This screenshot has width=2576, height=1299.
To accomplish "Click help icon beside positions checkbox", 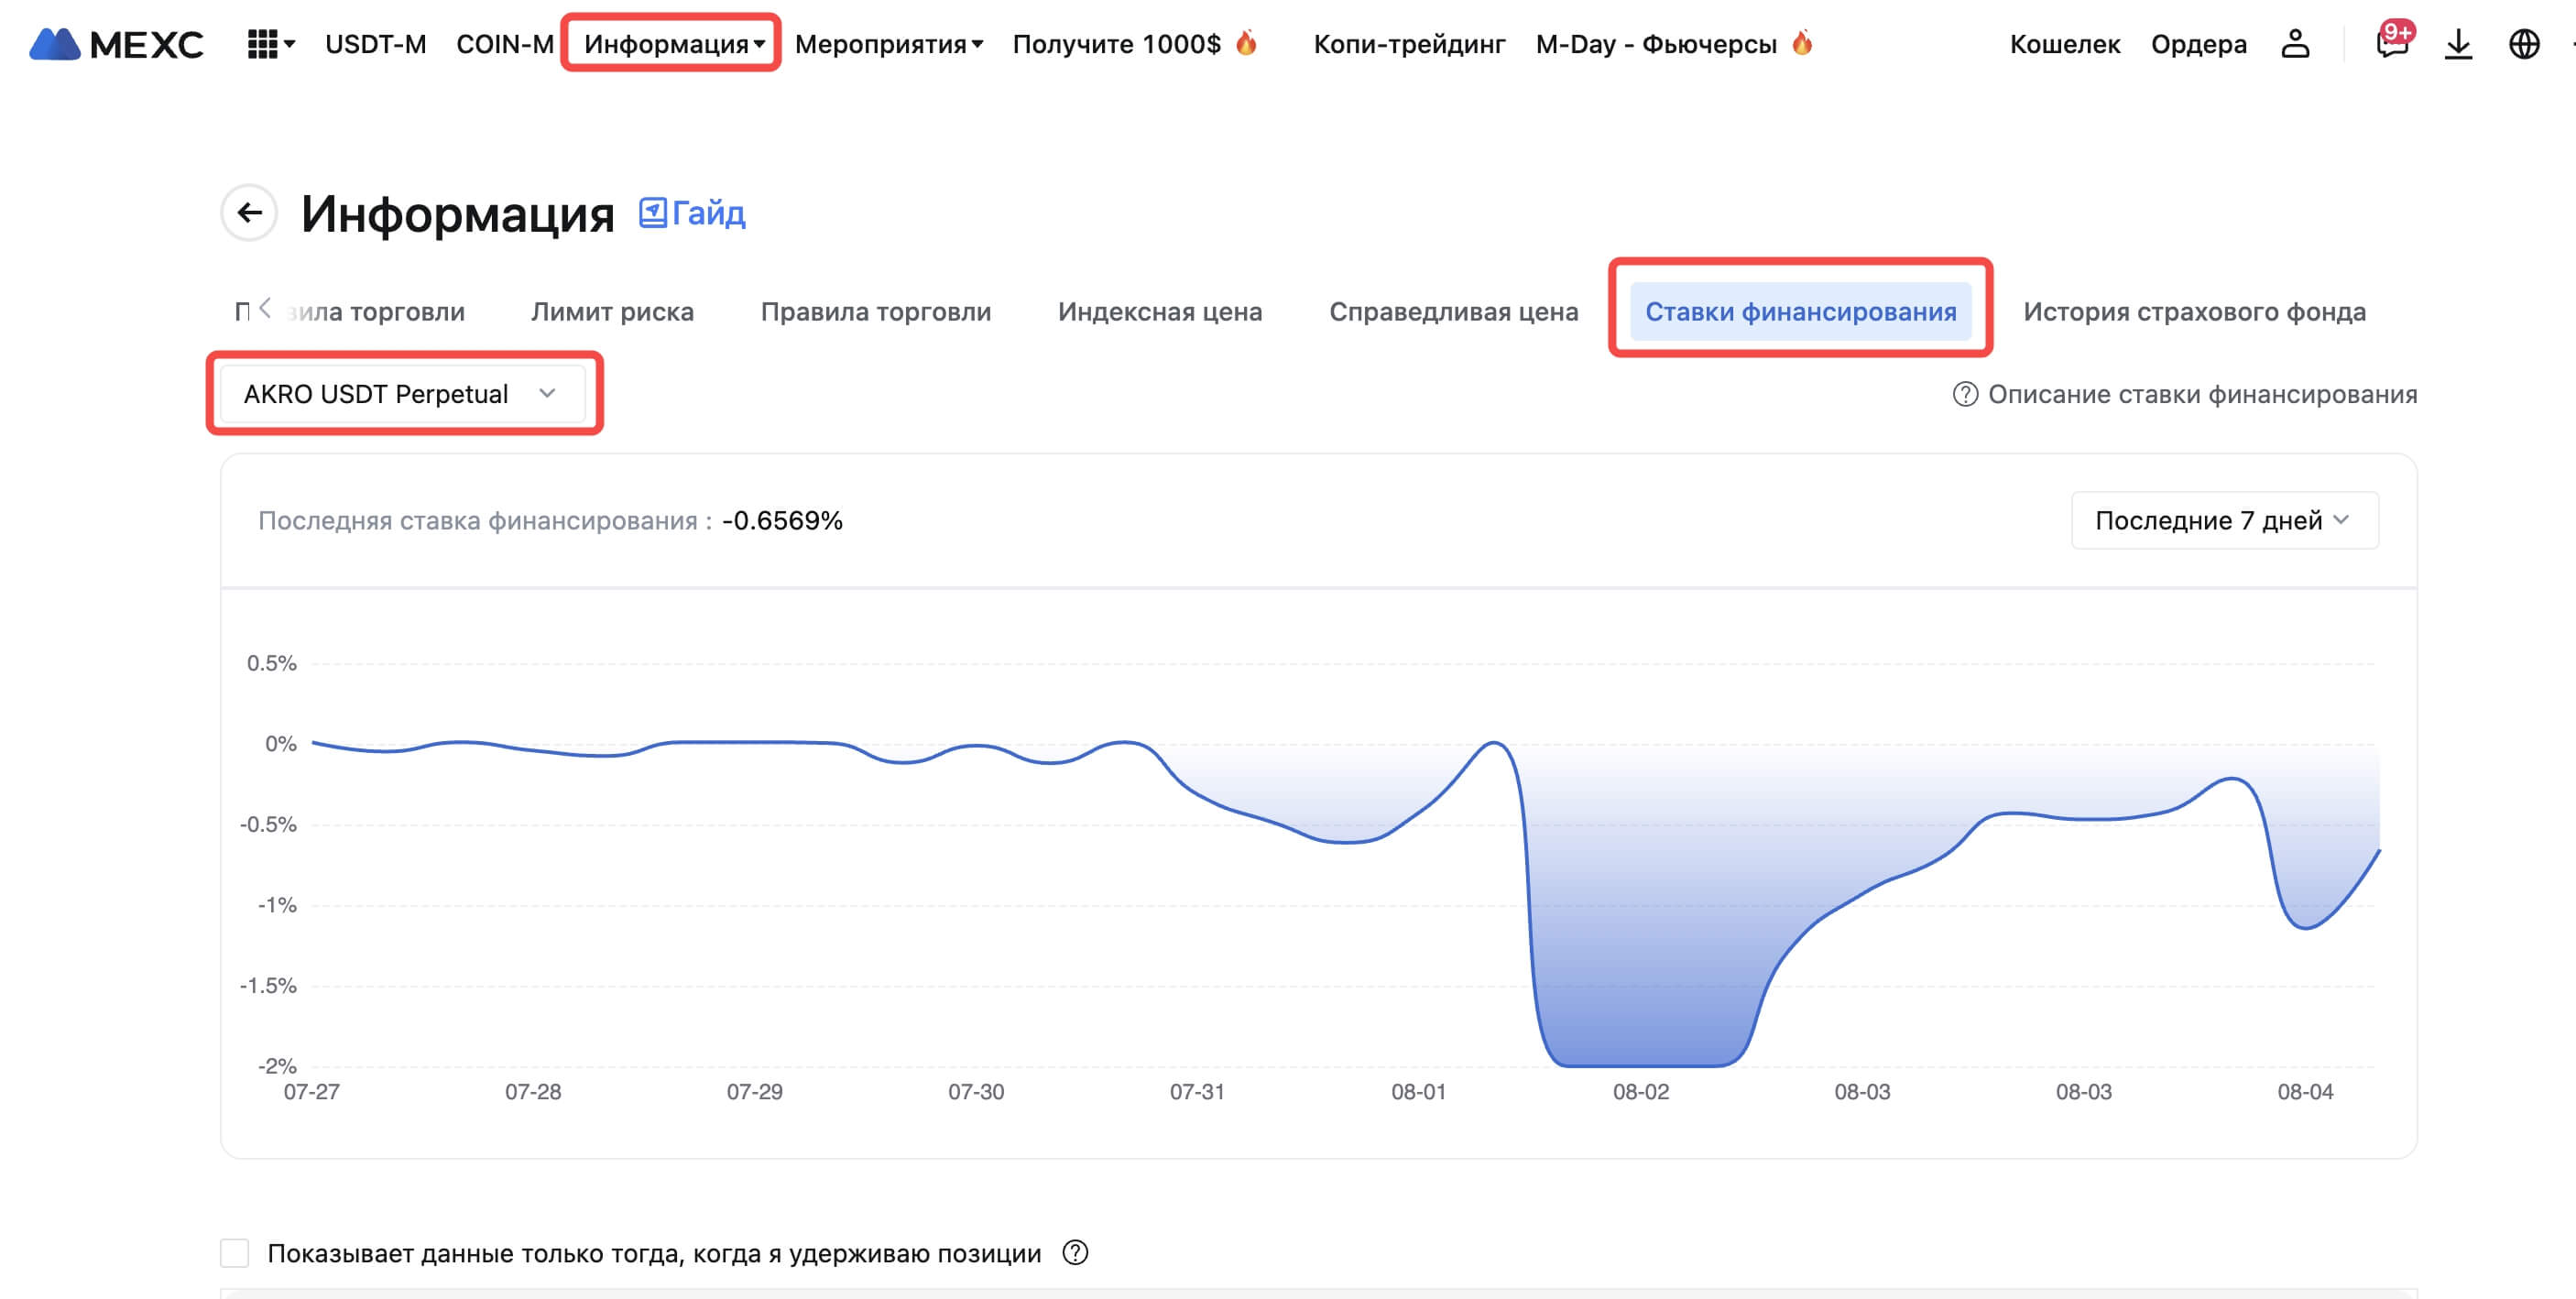I will click(x=1075, y=1253).
